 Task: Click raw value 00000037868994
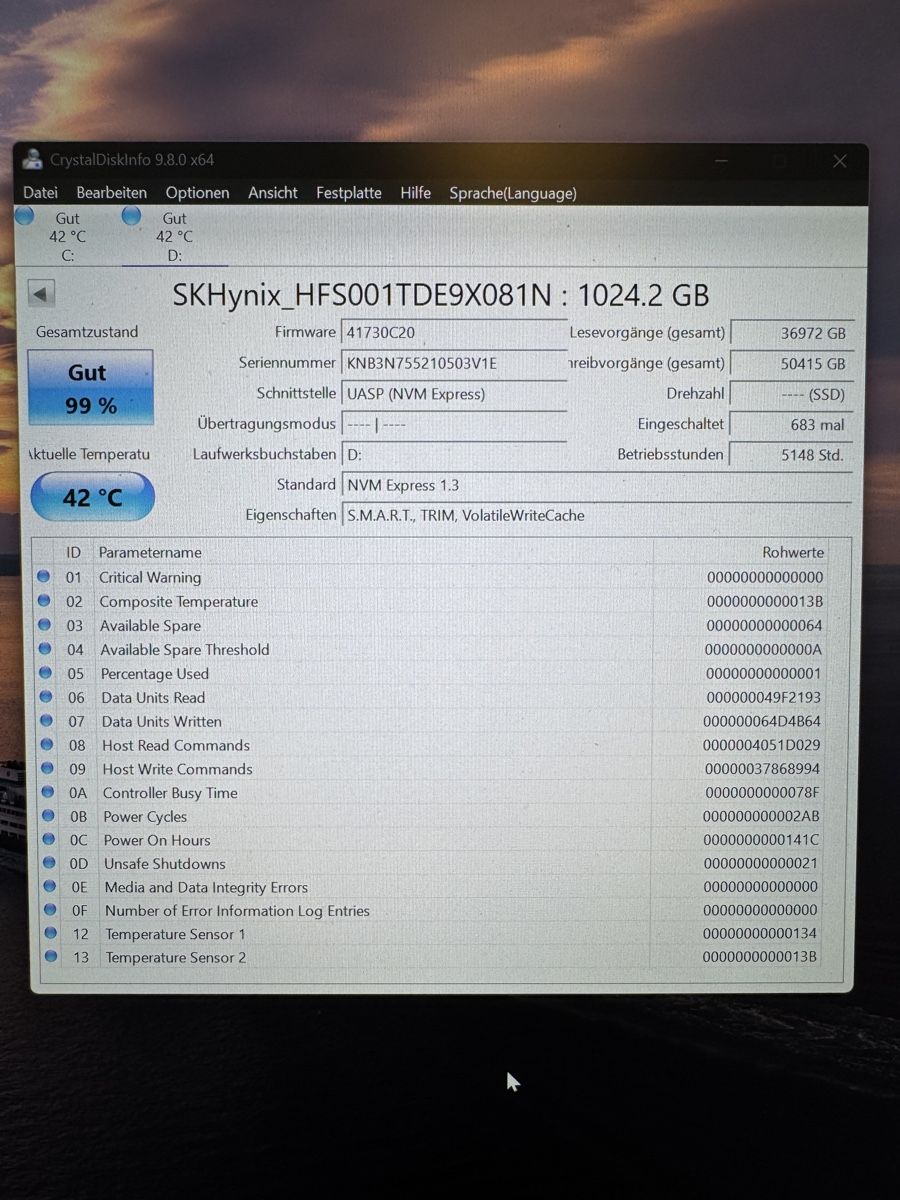pos(762,769)
